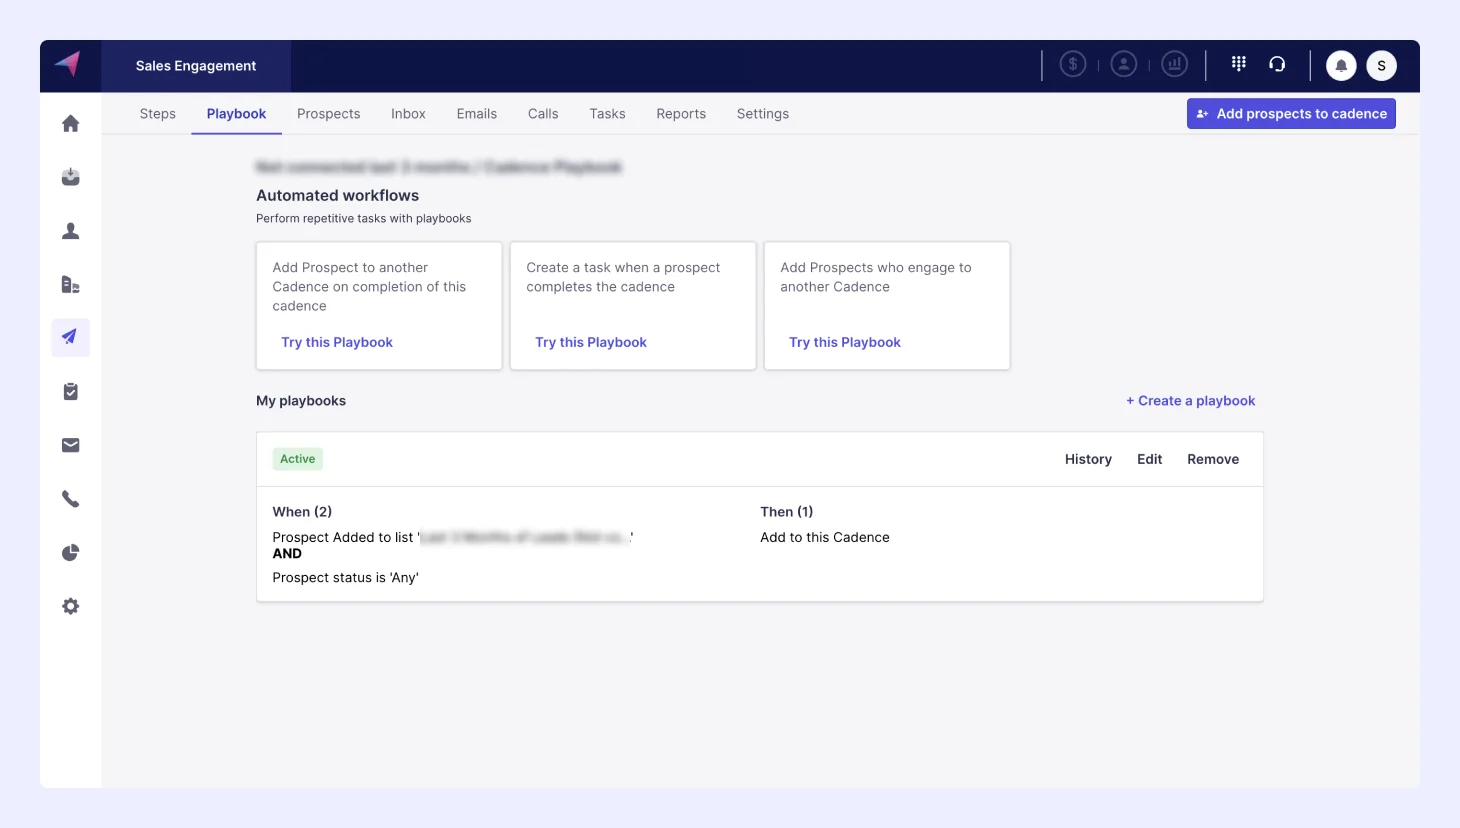Click the Tasks clipboard icon in sidebar

(70, 391)
